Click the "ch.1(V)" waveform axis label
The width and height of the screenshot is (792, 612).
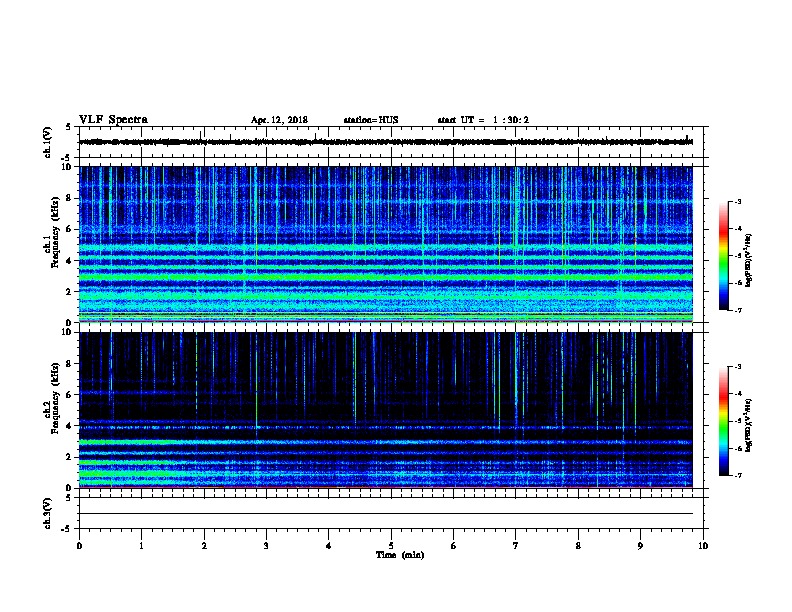coord(47,142)
